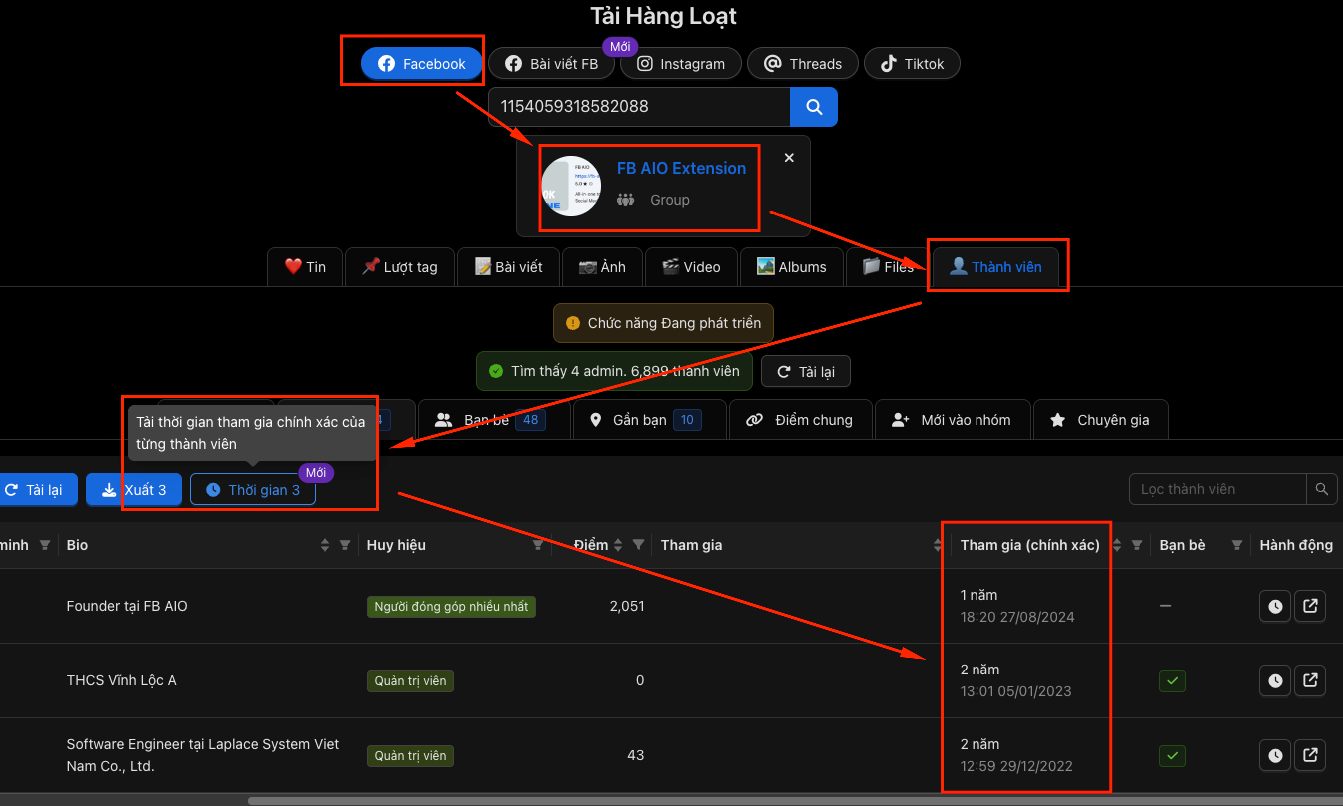The height and width of the screenshot is (806, 1343).
Task: Filter the Bio column
Action: [345, 545]
